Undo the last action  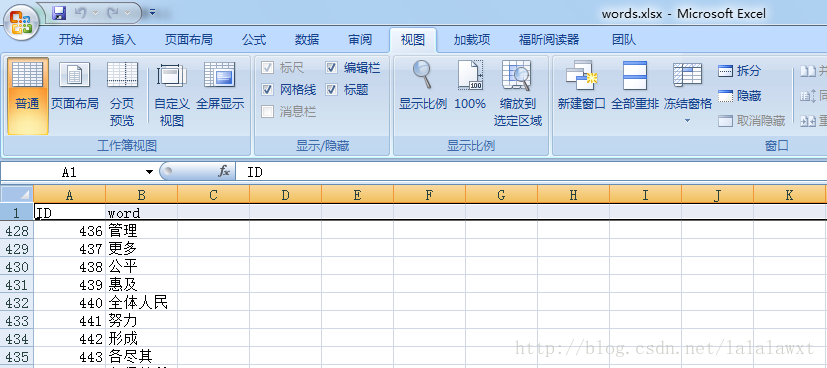pos(81,13)
